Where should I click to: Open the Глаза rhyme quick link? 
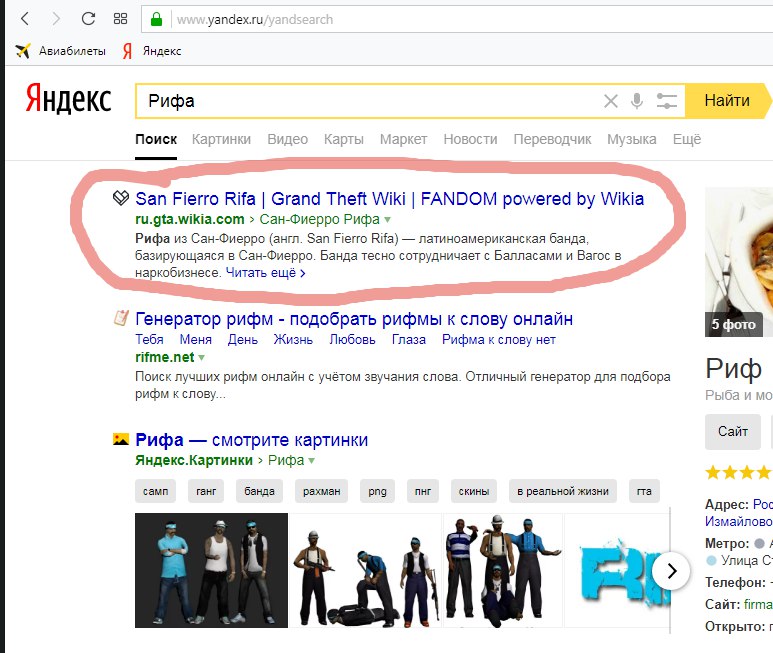coord(409,340)
